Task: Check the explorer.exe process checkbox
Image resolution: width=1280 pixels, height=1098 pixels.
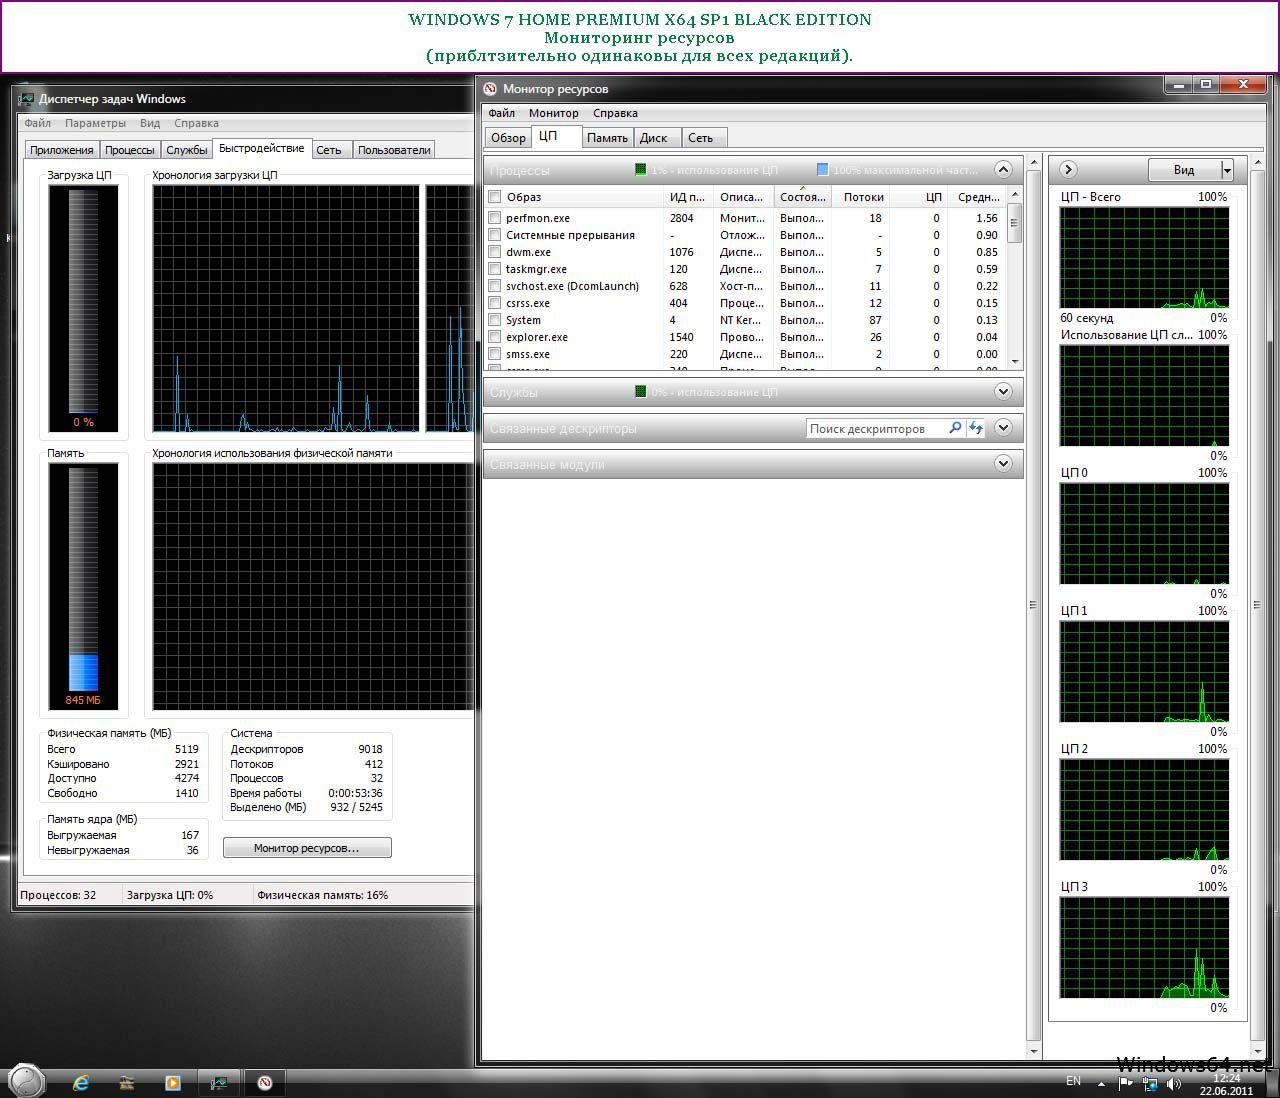Action: [494, 337]
